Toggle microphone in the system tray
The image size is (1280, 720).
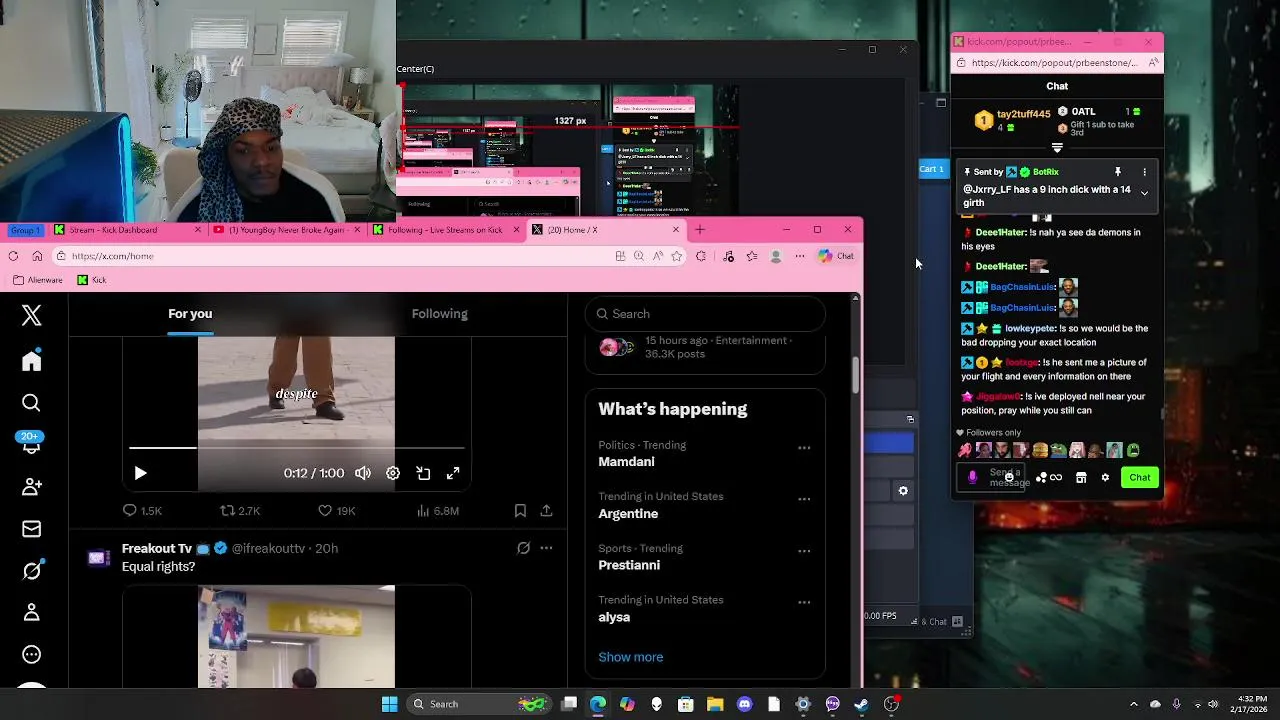click(x=1177, y=704)
